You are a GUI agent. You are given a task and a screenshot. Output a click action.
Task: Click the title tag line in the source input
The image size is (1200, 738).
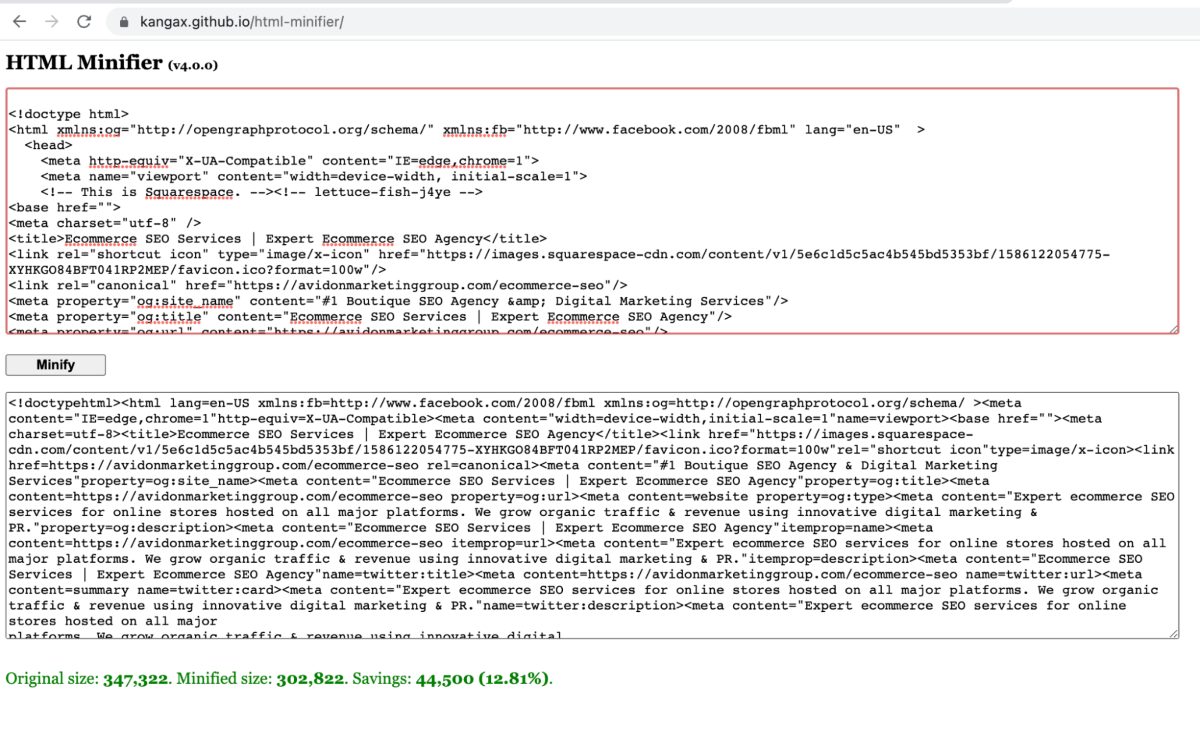278,239
